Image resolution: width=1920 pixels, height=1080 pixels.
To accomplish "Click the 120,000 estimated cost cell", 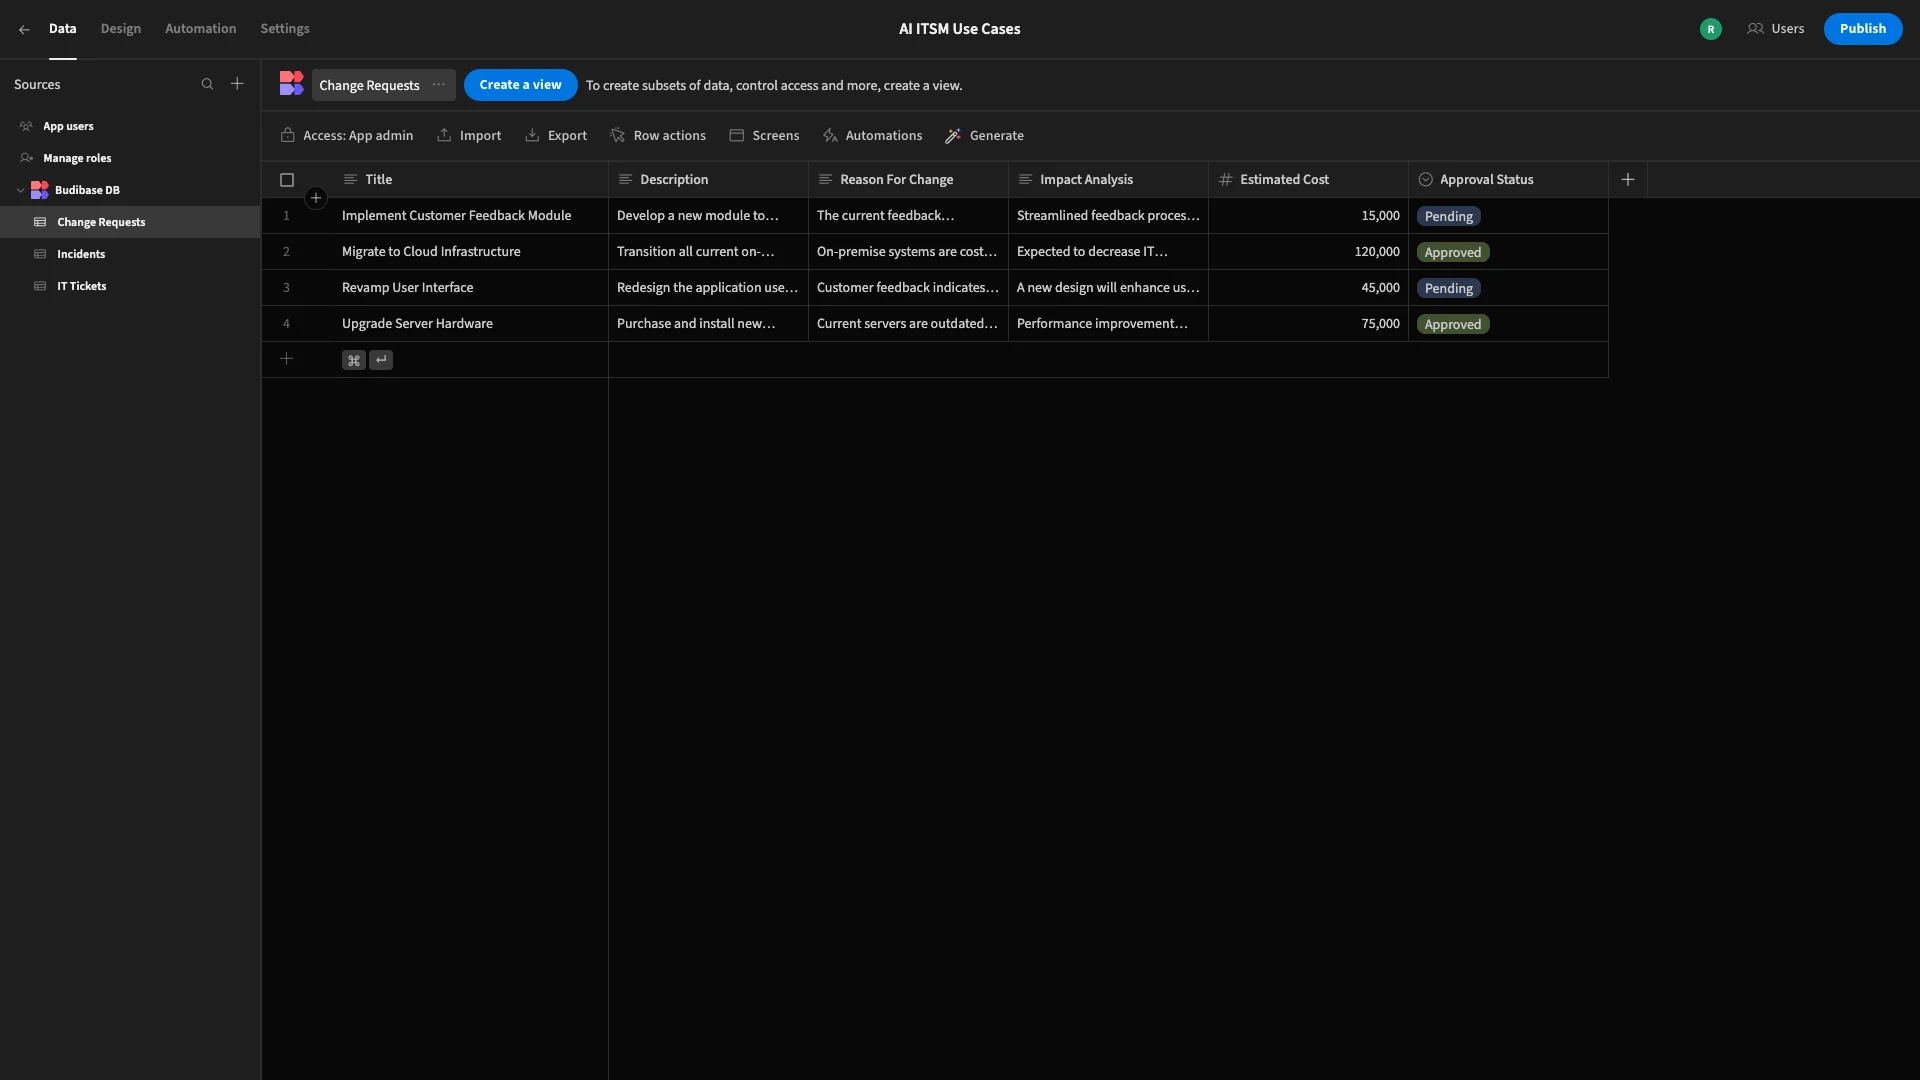I will tap(1308, 252).
